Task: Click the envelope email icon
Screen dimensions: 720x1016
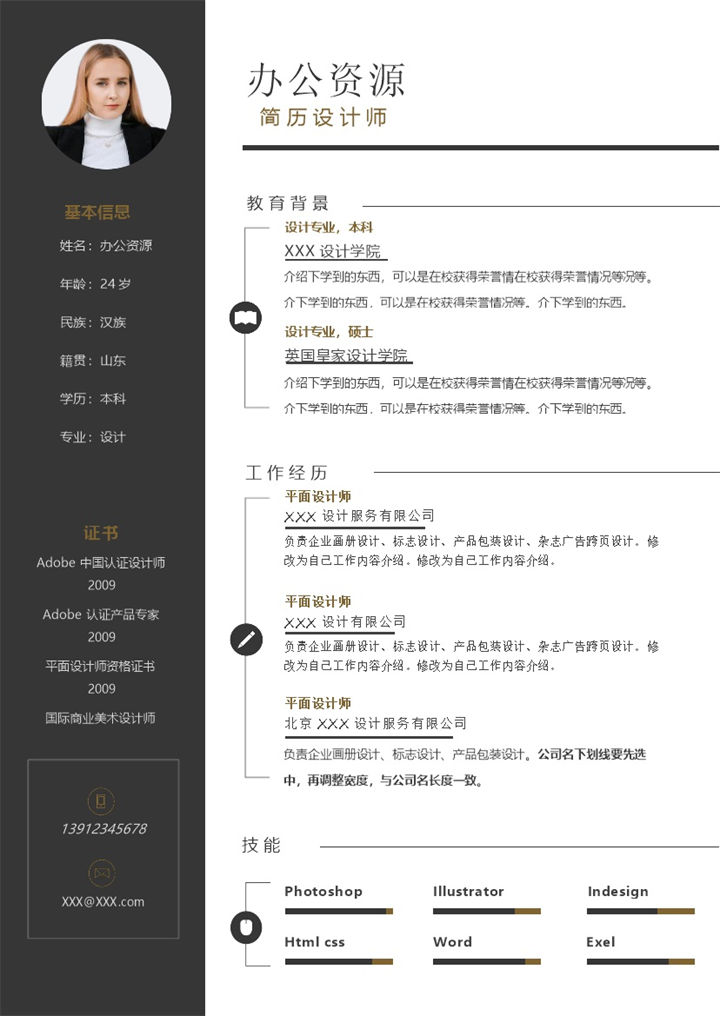Action: pos(101,873)
